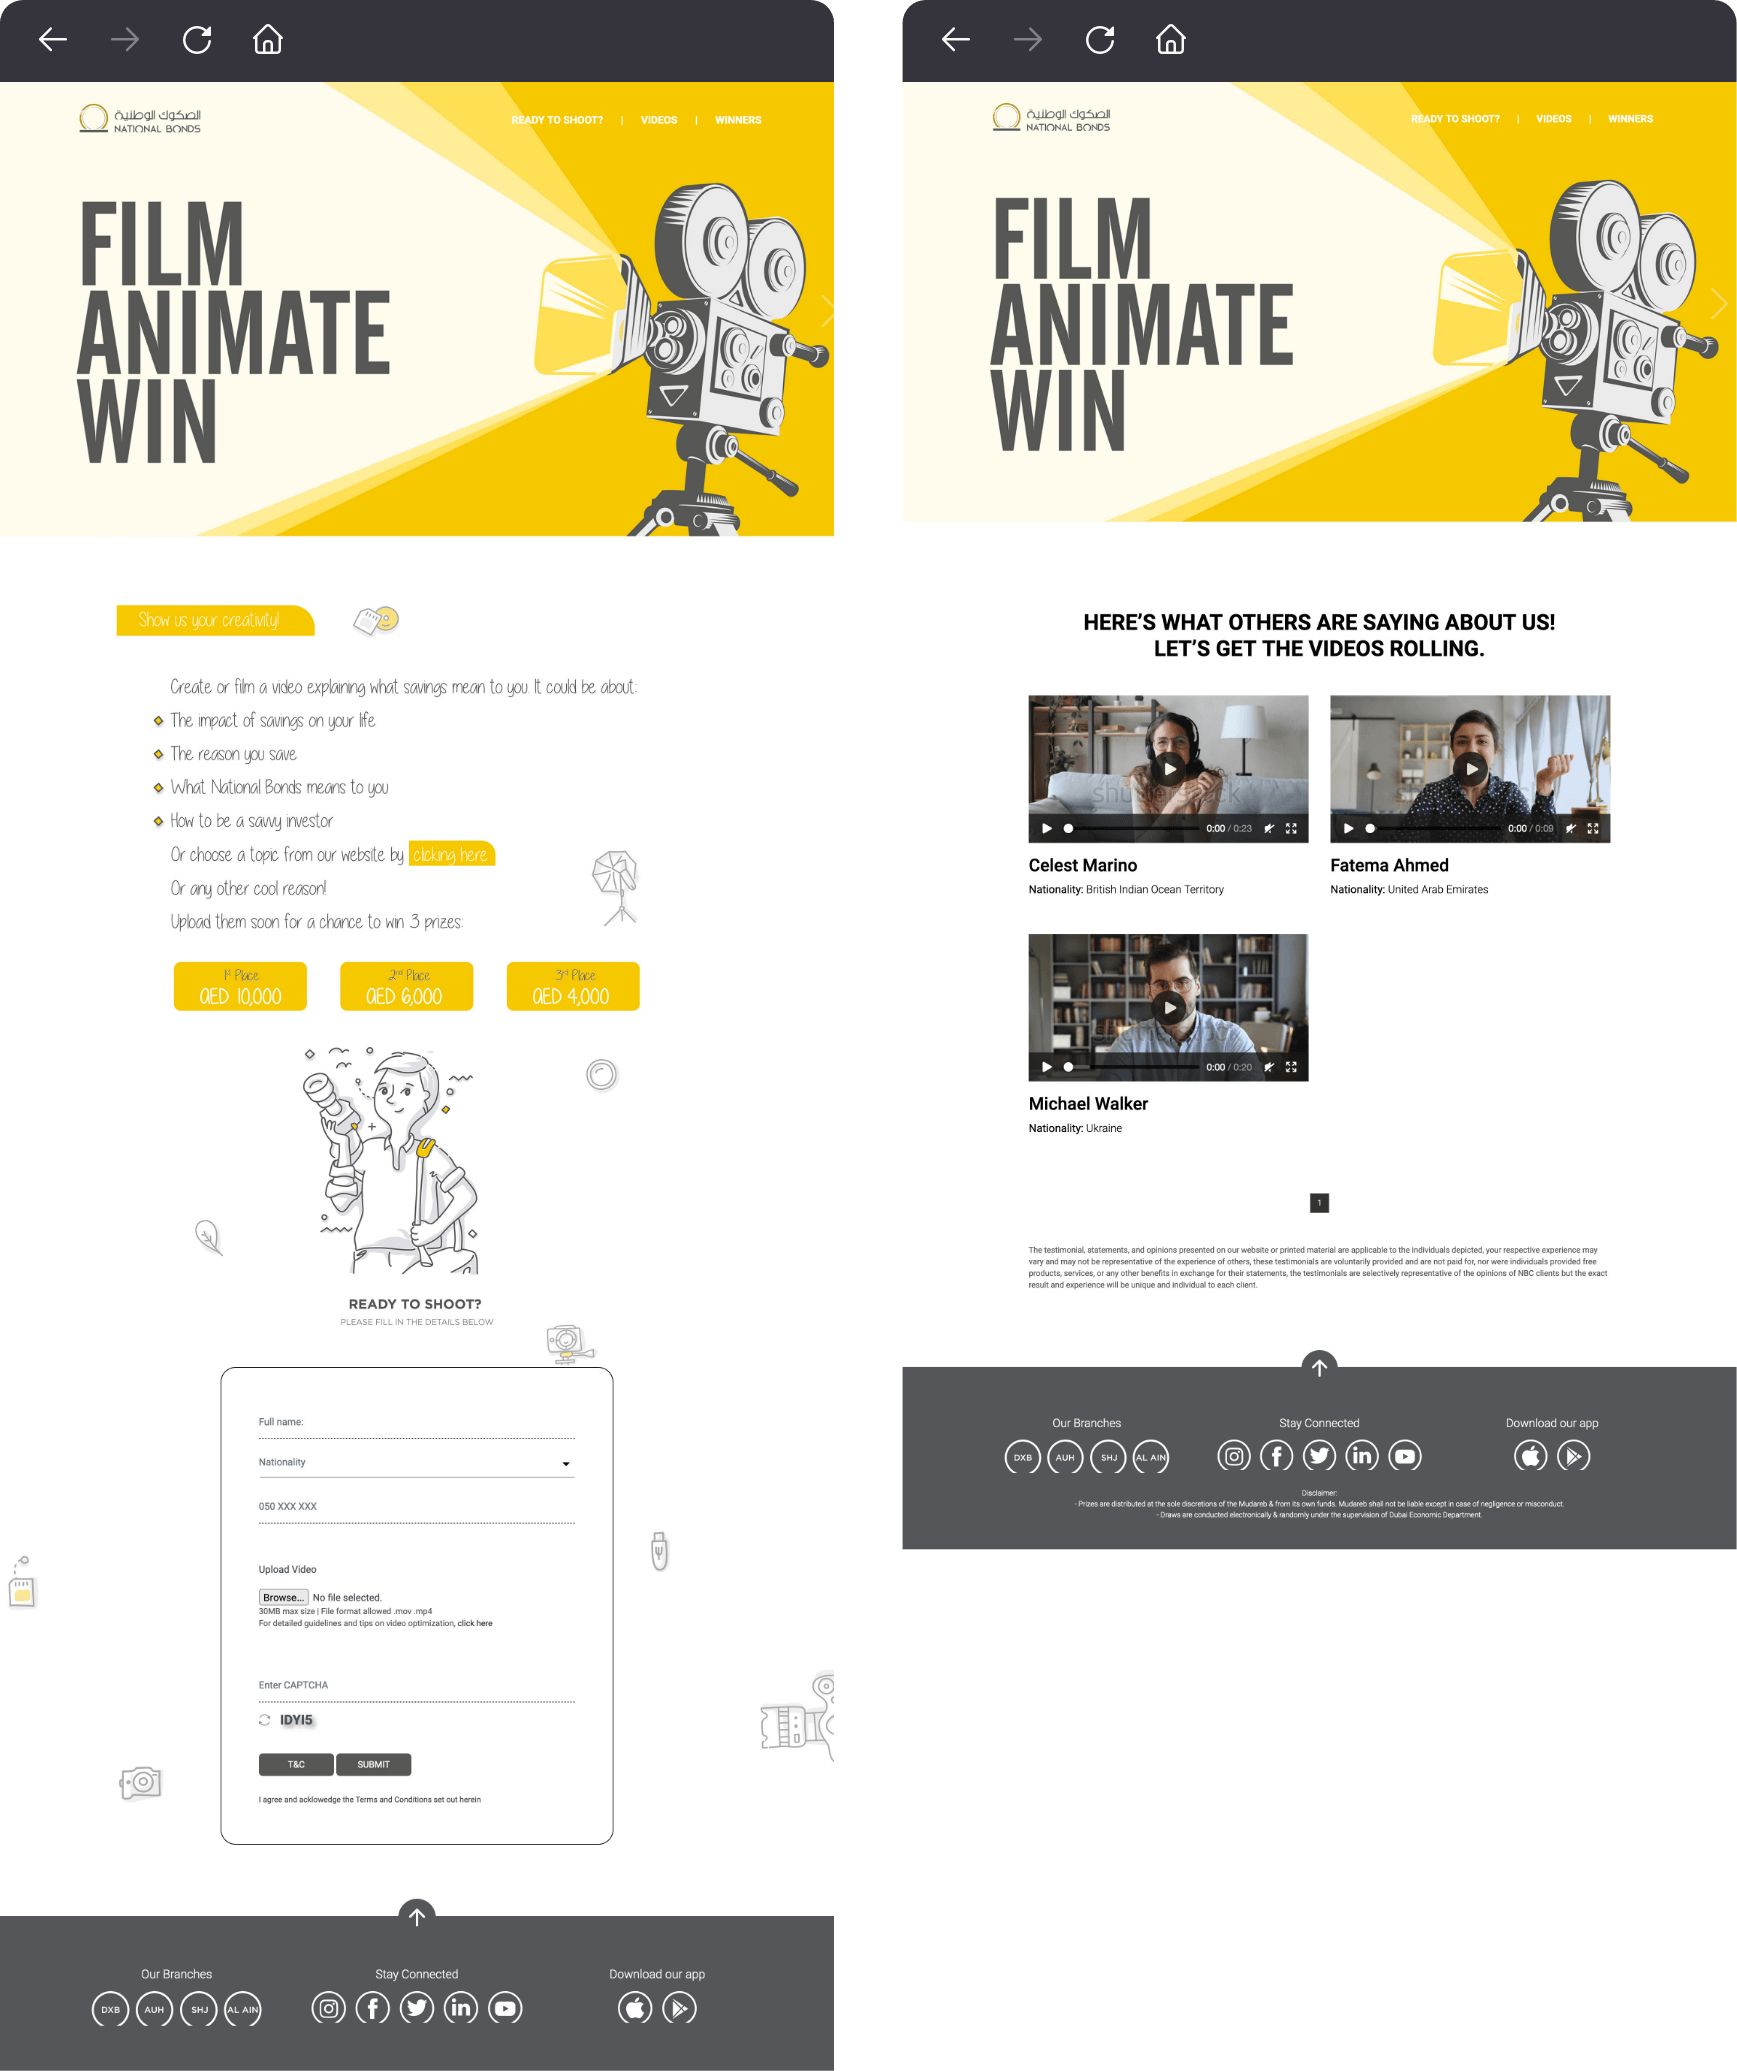The image size is (1737, 2071).
Task: Open WINNERS menu item on right page
Action: [x=1630, y=119]
